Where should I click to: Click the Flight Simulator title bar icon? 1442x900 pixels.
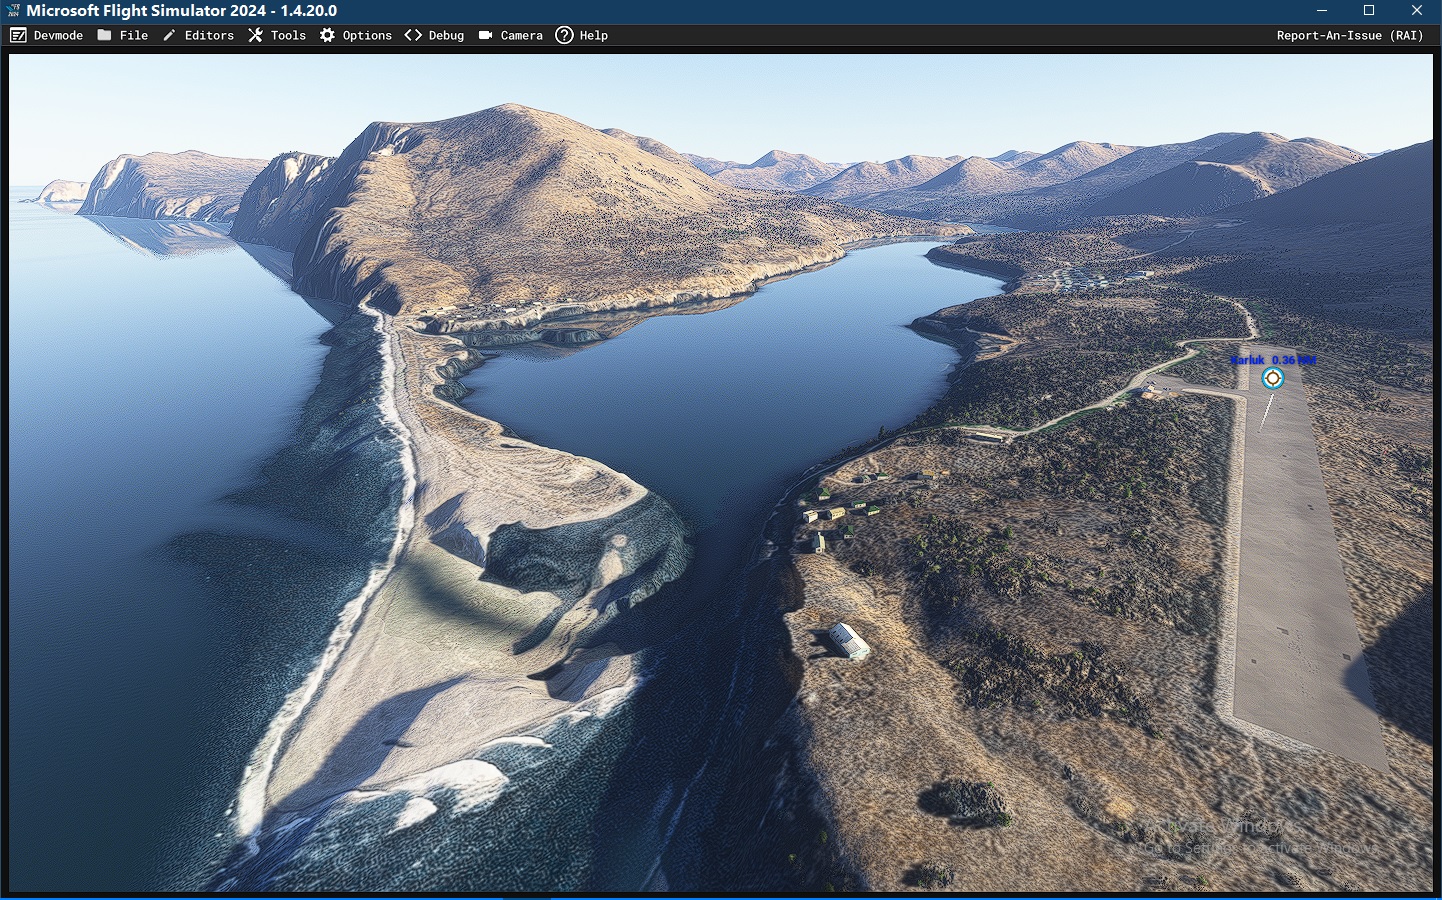(x=13, y=10)
